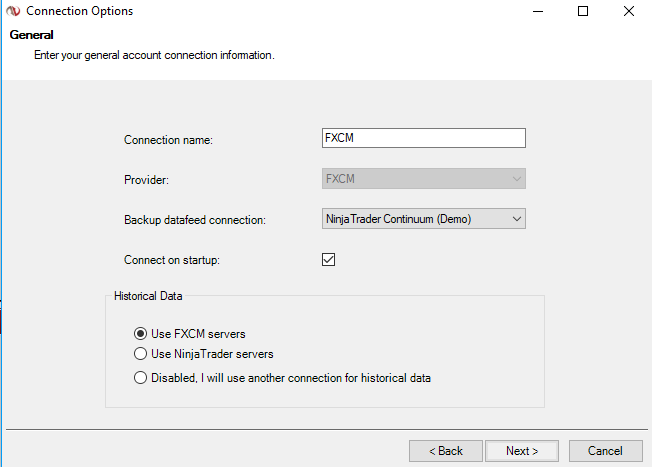Select Disabled historical data option

pos(140,378)
